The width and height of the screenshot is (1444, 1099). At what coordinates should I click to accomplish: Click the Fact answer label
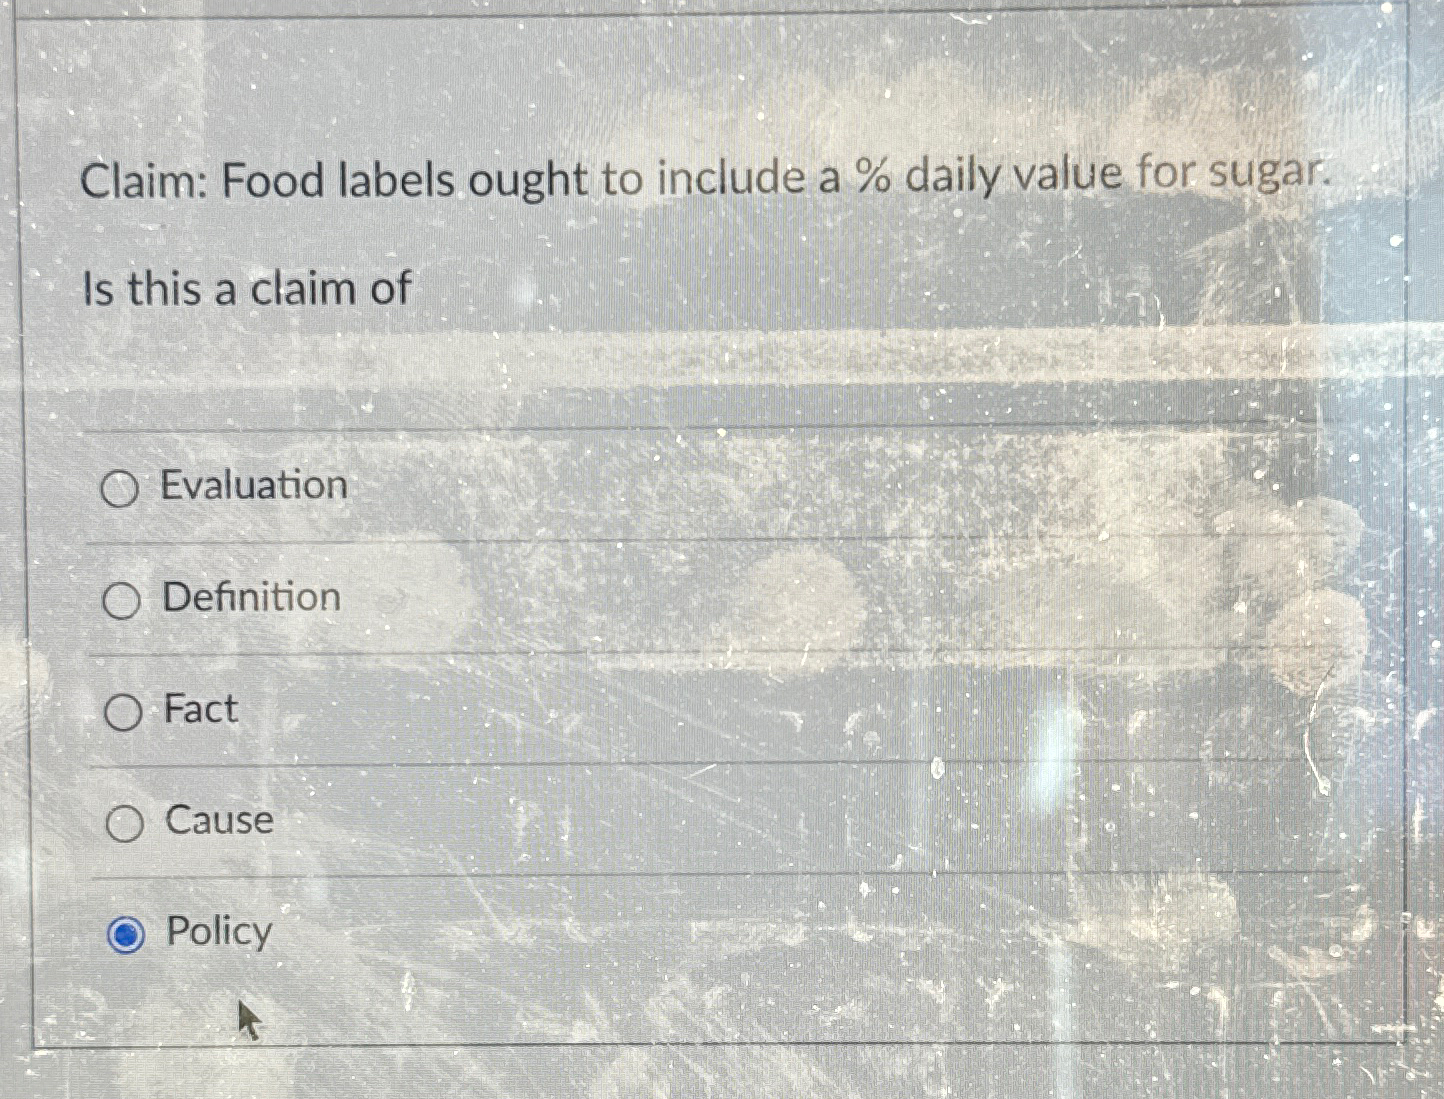tap(198, 710)
